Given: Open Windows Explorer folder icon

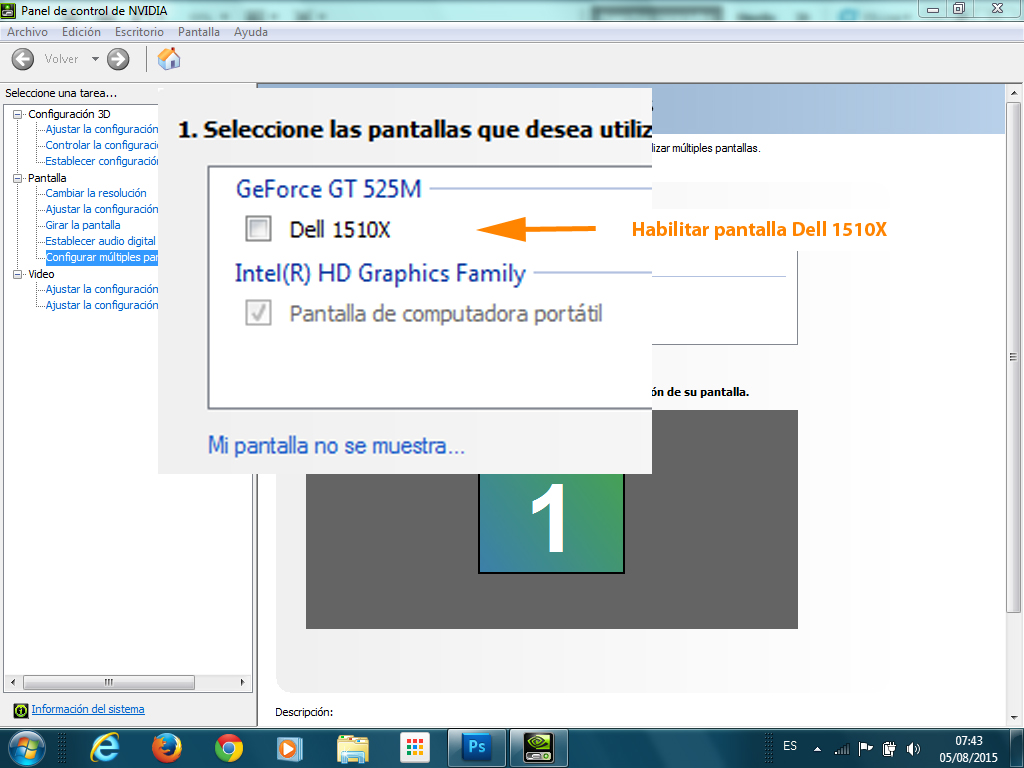Looking at the screenshot, I should 353,748.
